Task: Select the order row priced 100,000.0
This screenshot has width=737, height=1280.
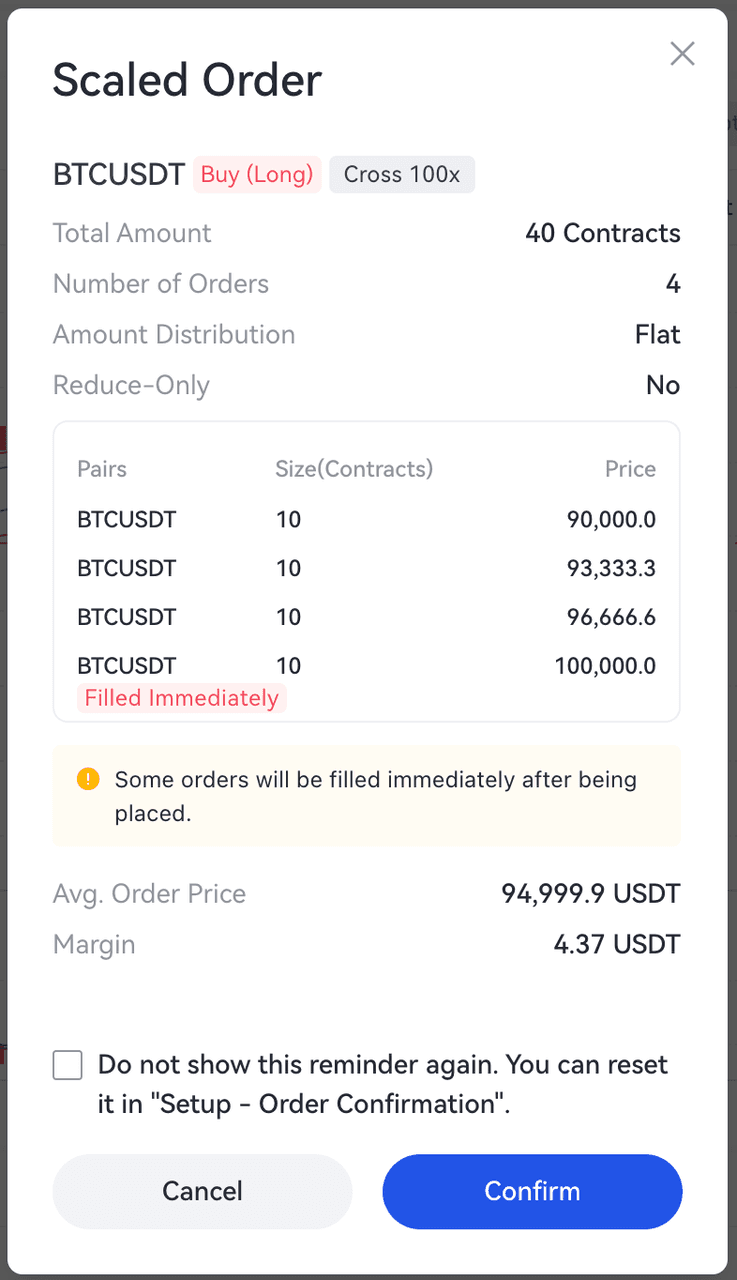Action: pos(366,666)
